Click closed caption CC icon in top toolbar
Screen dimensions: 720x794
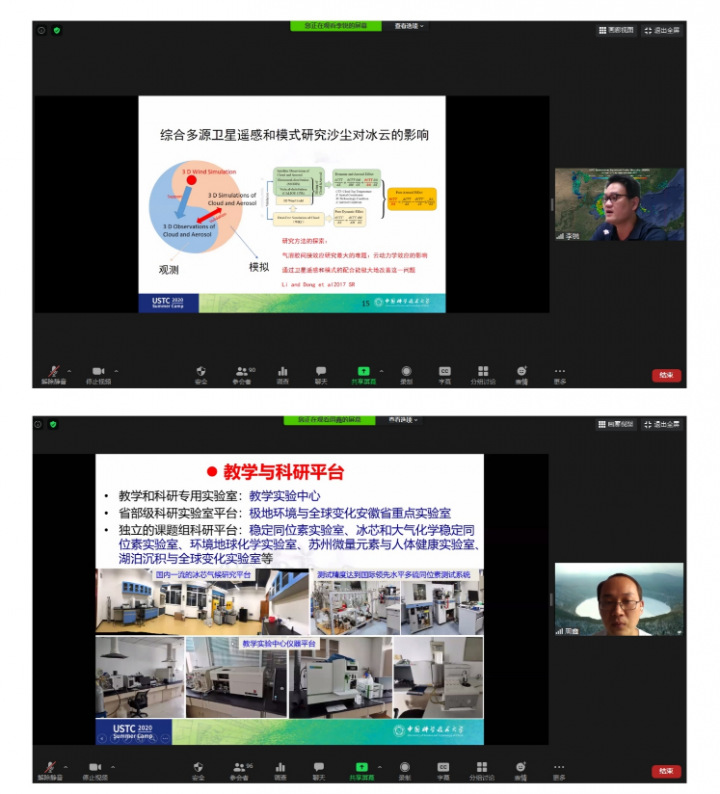click(444, 371)
